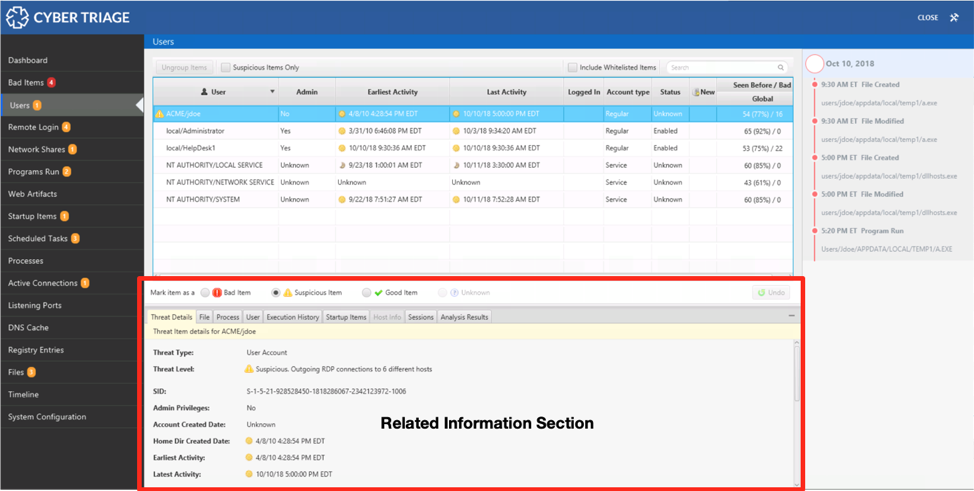
Task: Click the Oct 10, 2018 timeline circle
Action: coord(814,63)
